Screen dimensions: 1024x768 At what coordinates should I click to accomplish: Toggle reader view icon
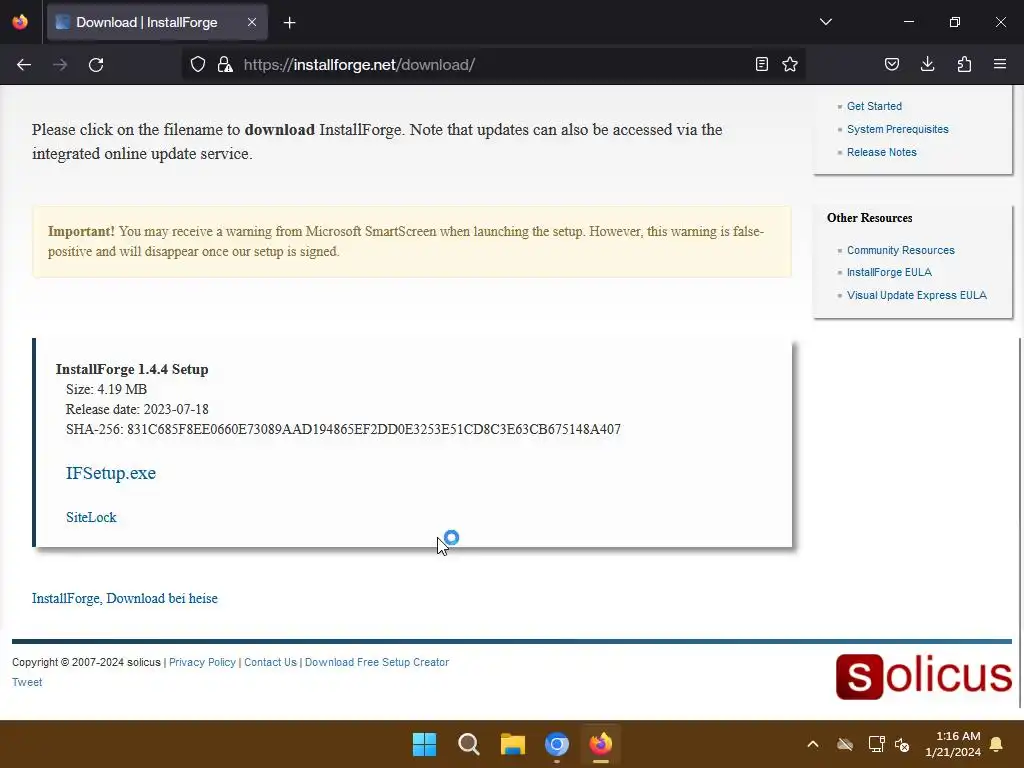click(x=761, y=64)
